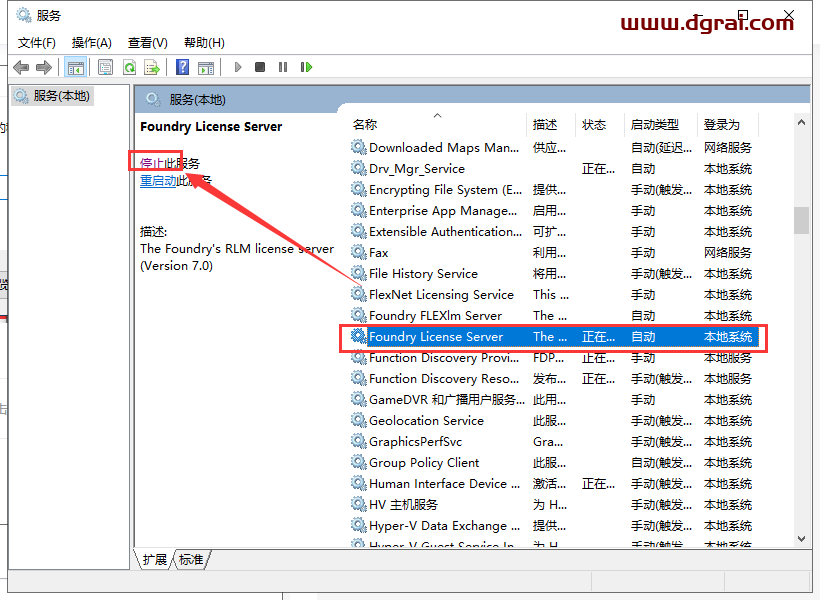The width and height of the screenshot is (820, 600).
Task: Click the Refresh toolbar icon
Action: [x=129, y=67]
